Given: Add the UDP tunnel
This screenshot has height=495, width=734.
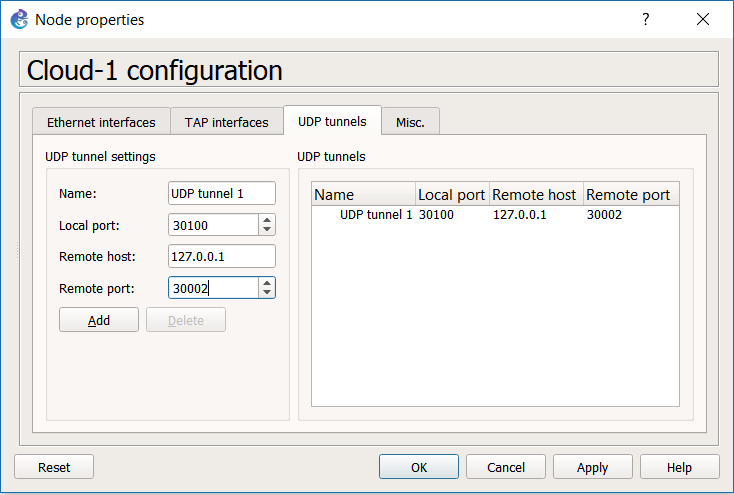Looking at the screenshot, I should click(x=99, y=320).
